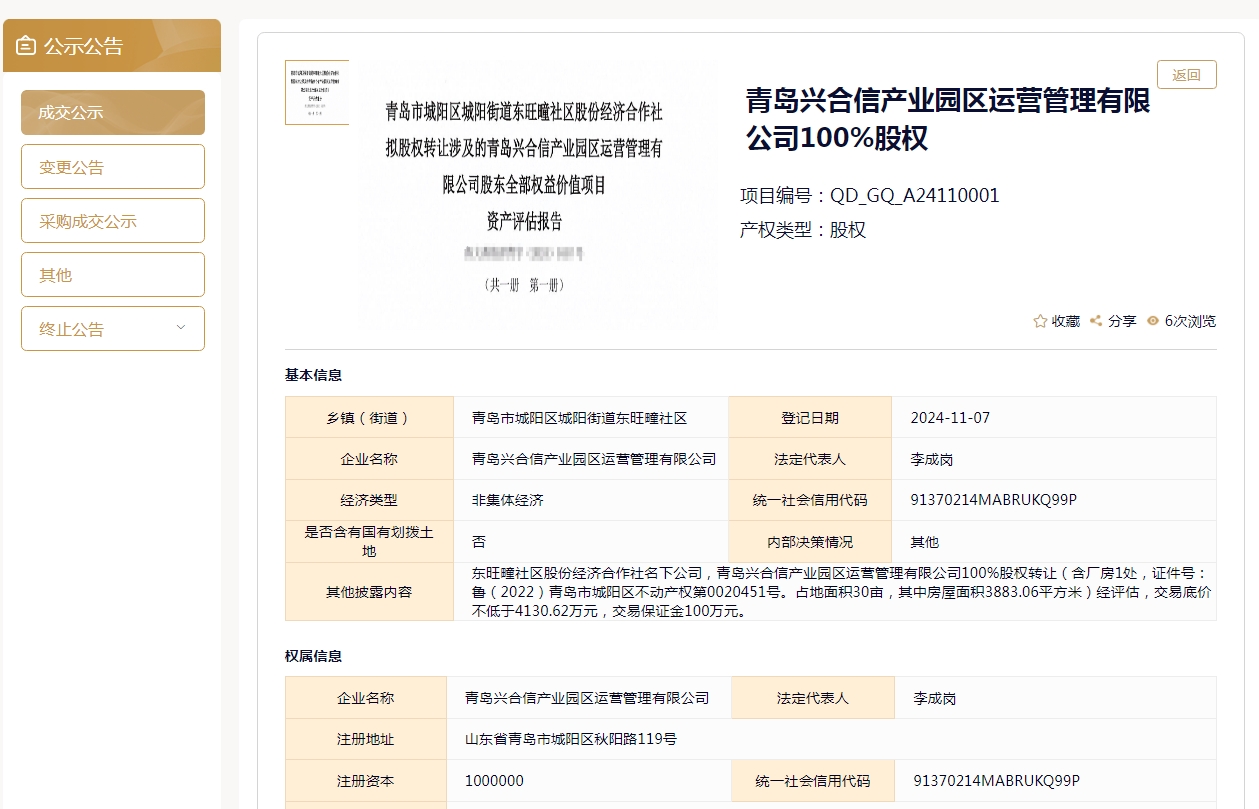Click 青岛兴合信产业园区运营管理有限公司 in the 基本信息 table
1259x809 pixels.
[x=594, y=459]
